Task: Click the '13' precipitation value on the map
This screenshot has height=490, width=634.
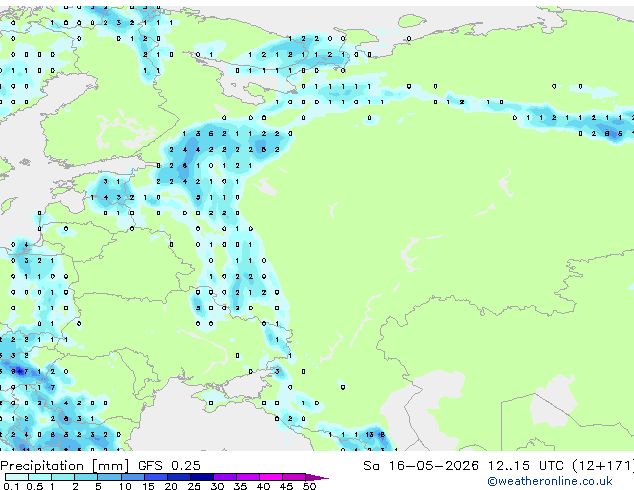Action: pyautogui.click(x=369, y=435)
